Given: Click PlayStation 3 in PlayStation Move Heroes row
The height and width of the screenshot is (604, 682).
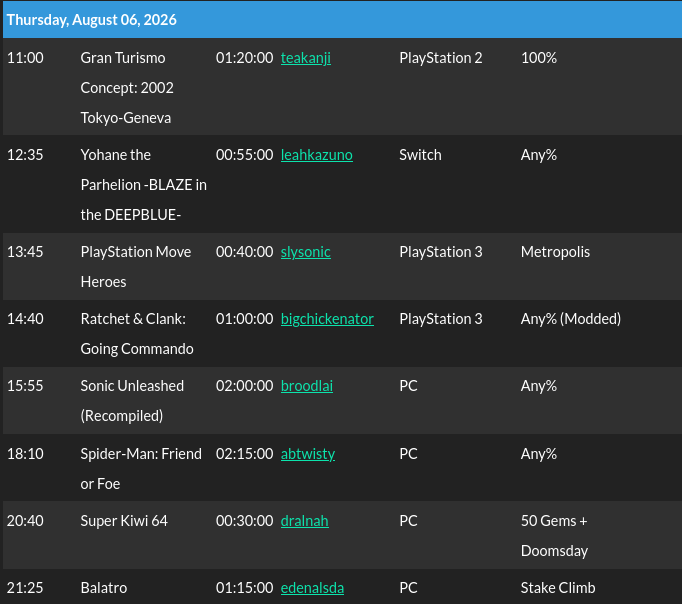Looking at the screenshot, I should tap(441, 252).
